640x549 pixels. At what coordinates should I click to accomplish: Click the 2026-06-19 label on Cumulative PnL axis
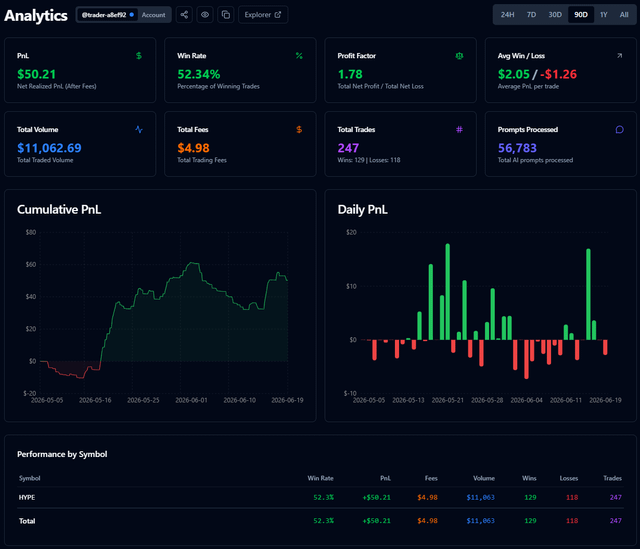tap(287, 400)
